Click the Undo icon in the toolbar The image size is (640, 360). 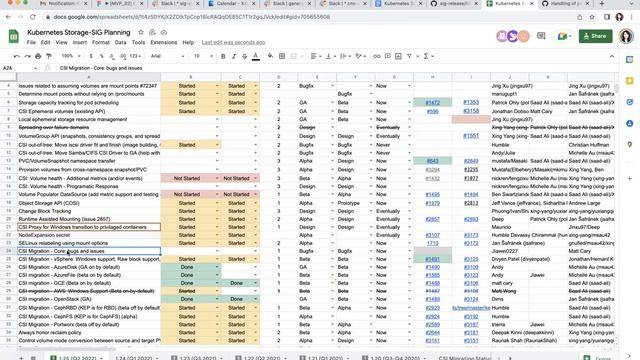tap(16, 56)
